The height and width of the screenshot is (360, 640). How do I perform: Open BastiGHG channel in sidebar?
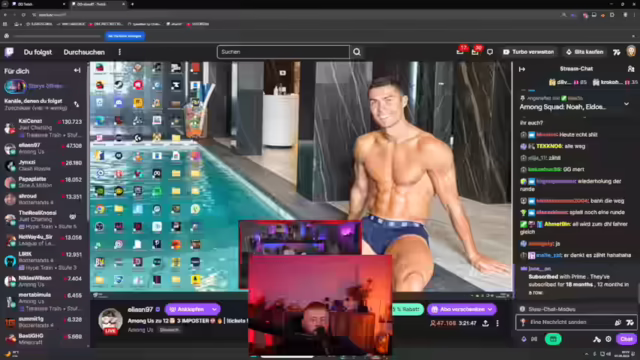coord(43,339)
